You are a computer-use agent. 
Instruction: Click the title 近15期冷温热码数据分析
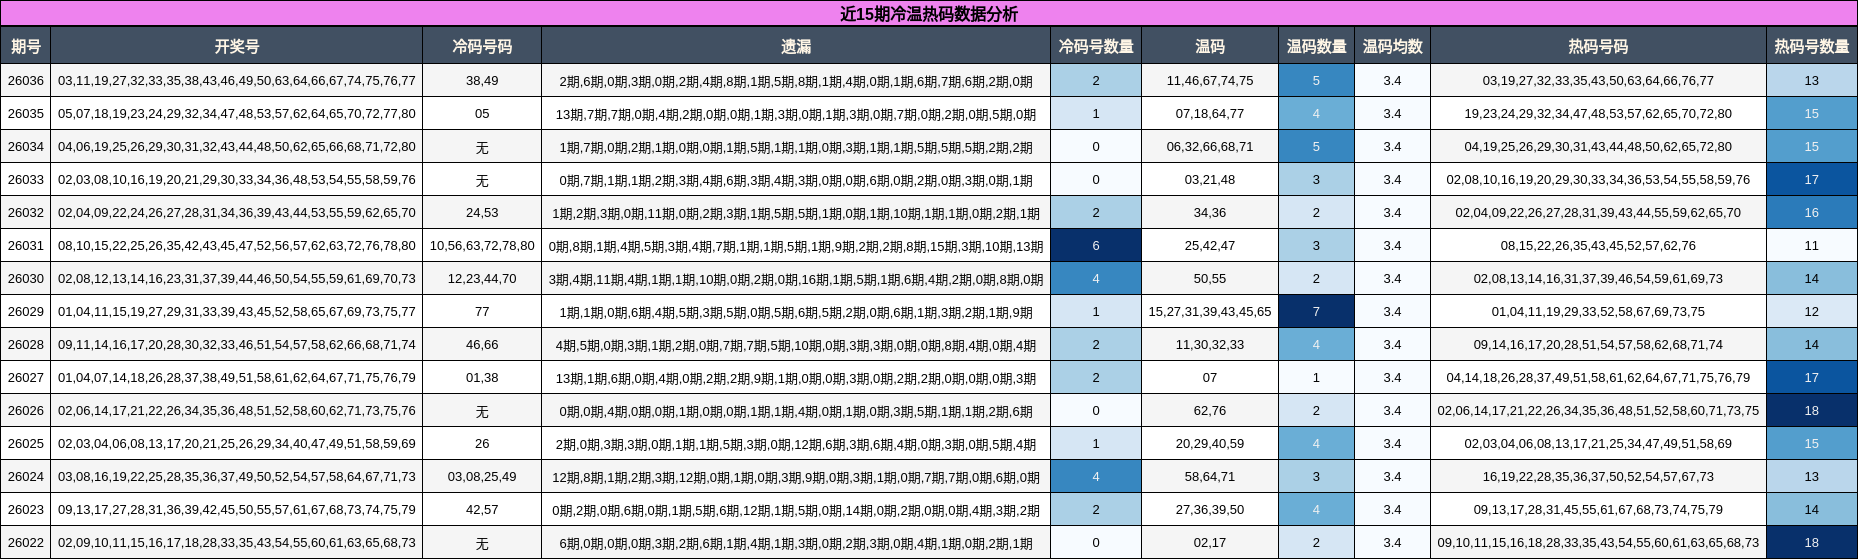tap(928, 14)
